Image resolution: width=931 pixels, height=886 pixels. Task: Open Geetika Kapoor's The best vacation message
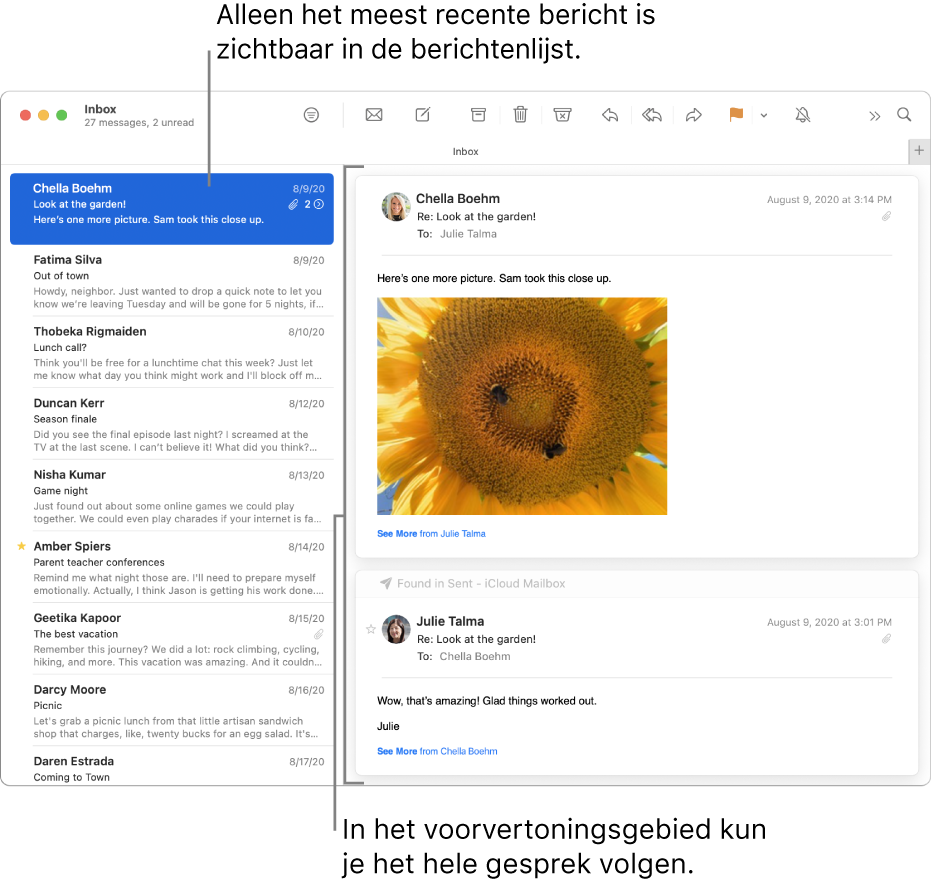click(178, 640)
